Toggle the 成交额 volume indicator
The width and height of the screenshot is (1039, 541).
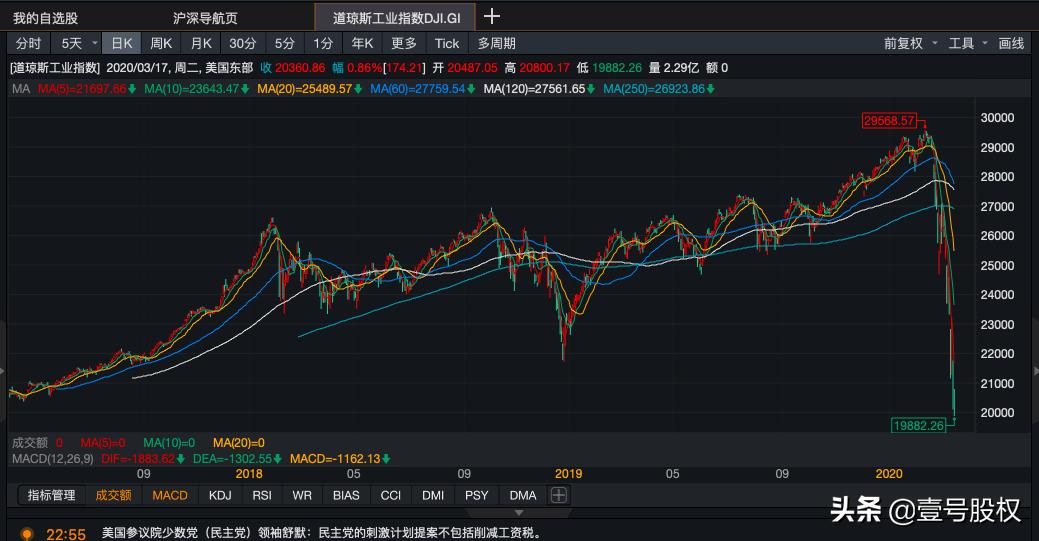tap(113, 495)
